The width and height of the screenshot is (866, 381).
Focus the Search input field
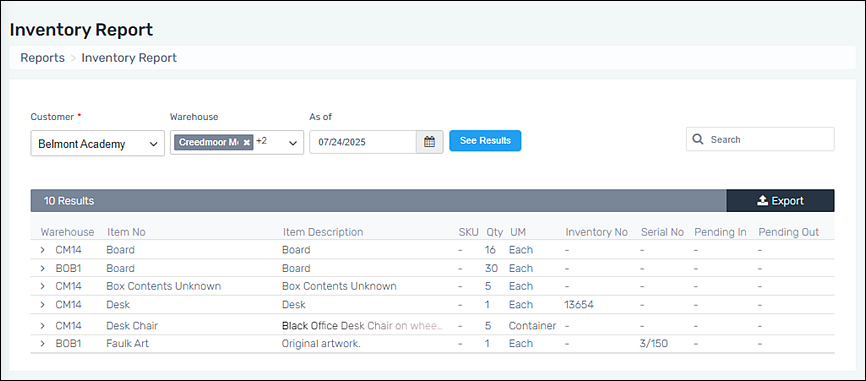coord(760,139)
